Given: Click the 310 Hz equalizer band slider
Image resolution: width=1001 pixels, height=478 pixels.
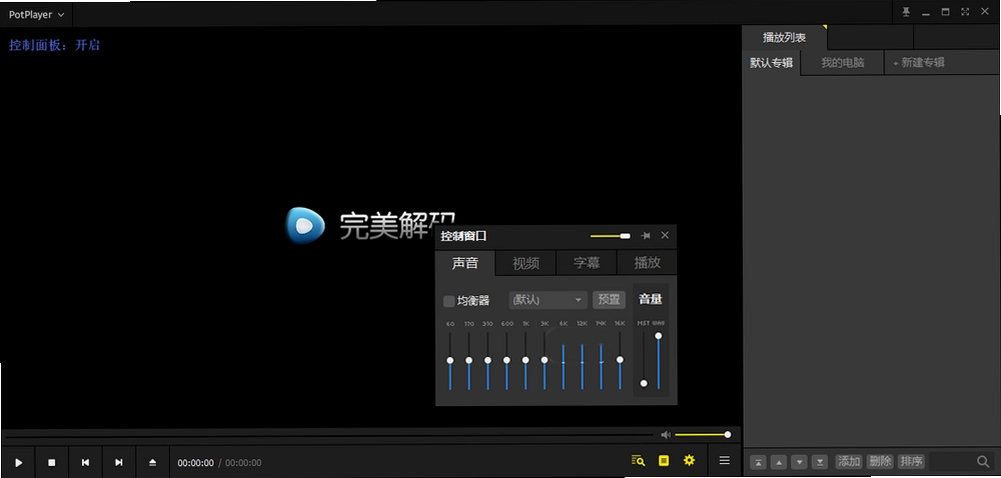Looking at the screenshot, I should point(488,361).
